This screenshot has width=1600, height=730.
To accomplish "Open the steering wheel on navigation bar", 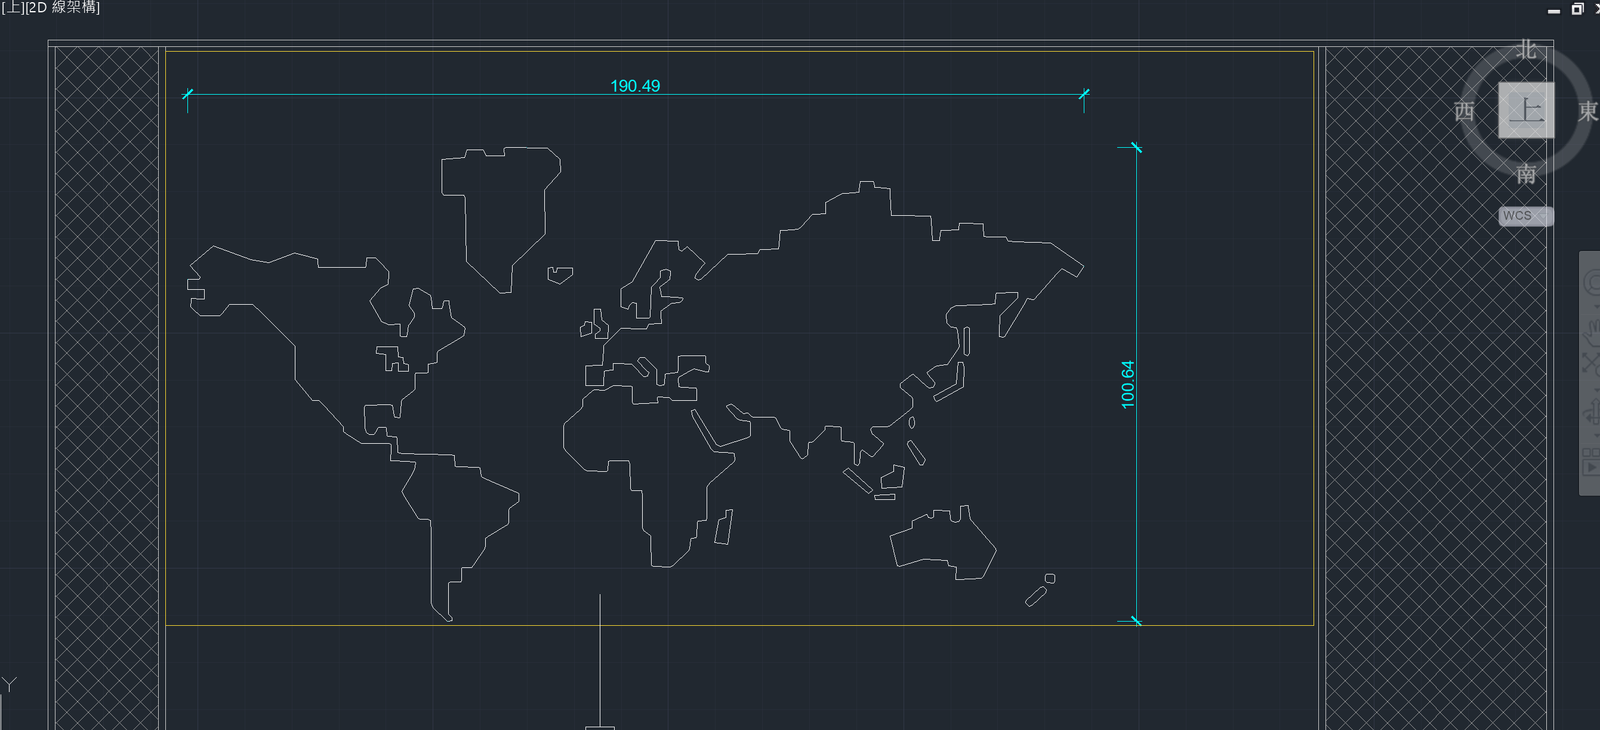I will click(x=1590, y=283).
